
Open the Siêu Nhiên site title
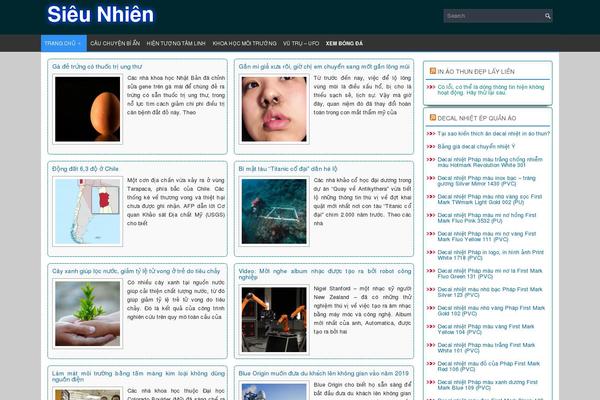(x=100, y=15)
